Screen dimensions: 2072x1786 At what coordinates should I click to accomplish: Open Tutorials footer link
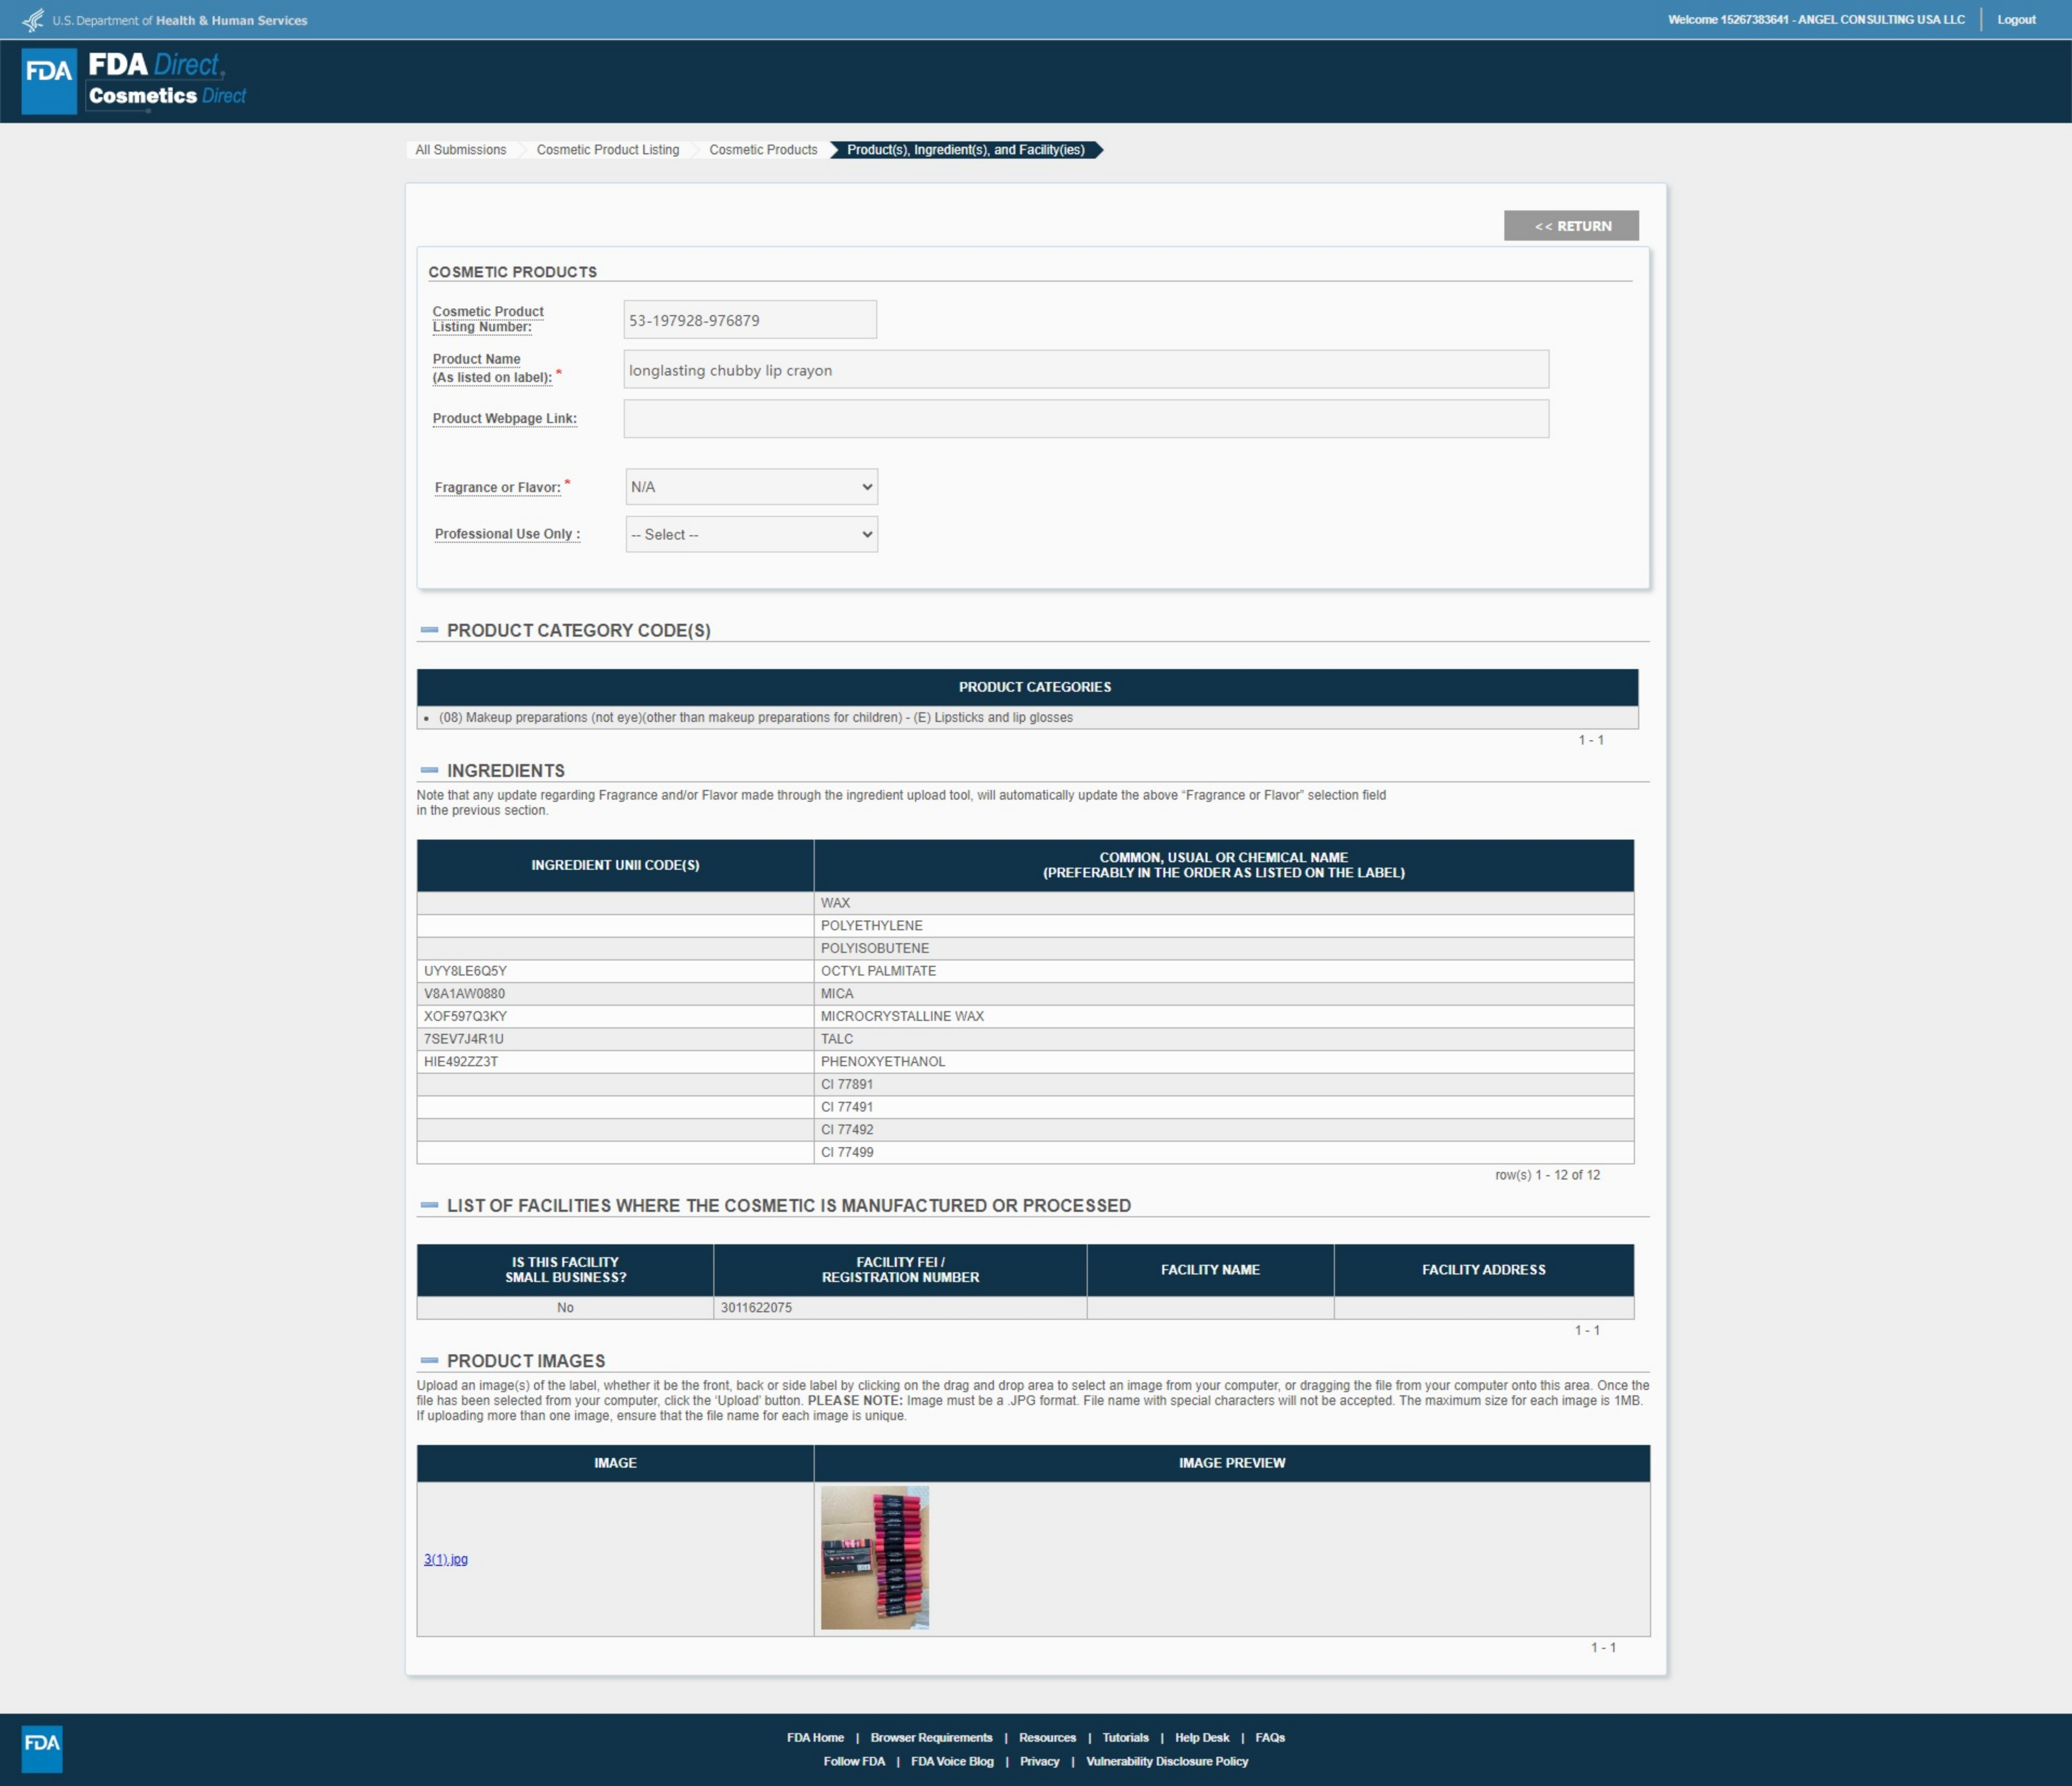[1125, 1737]
